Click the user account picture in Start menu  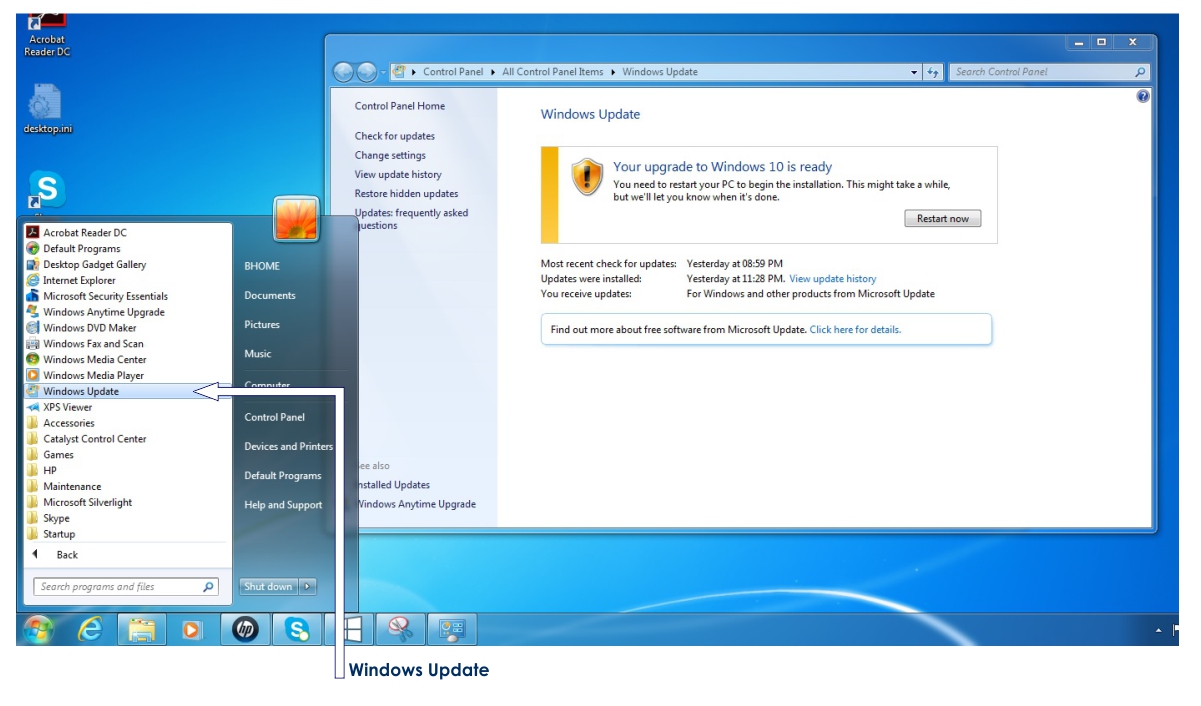tap(296, 219)
